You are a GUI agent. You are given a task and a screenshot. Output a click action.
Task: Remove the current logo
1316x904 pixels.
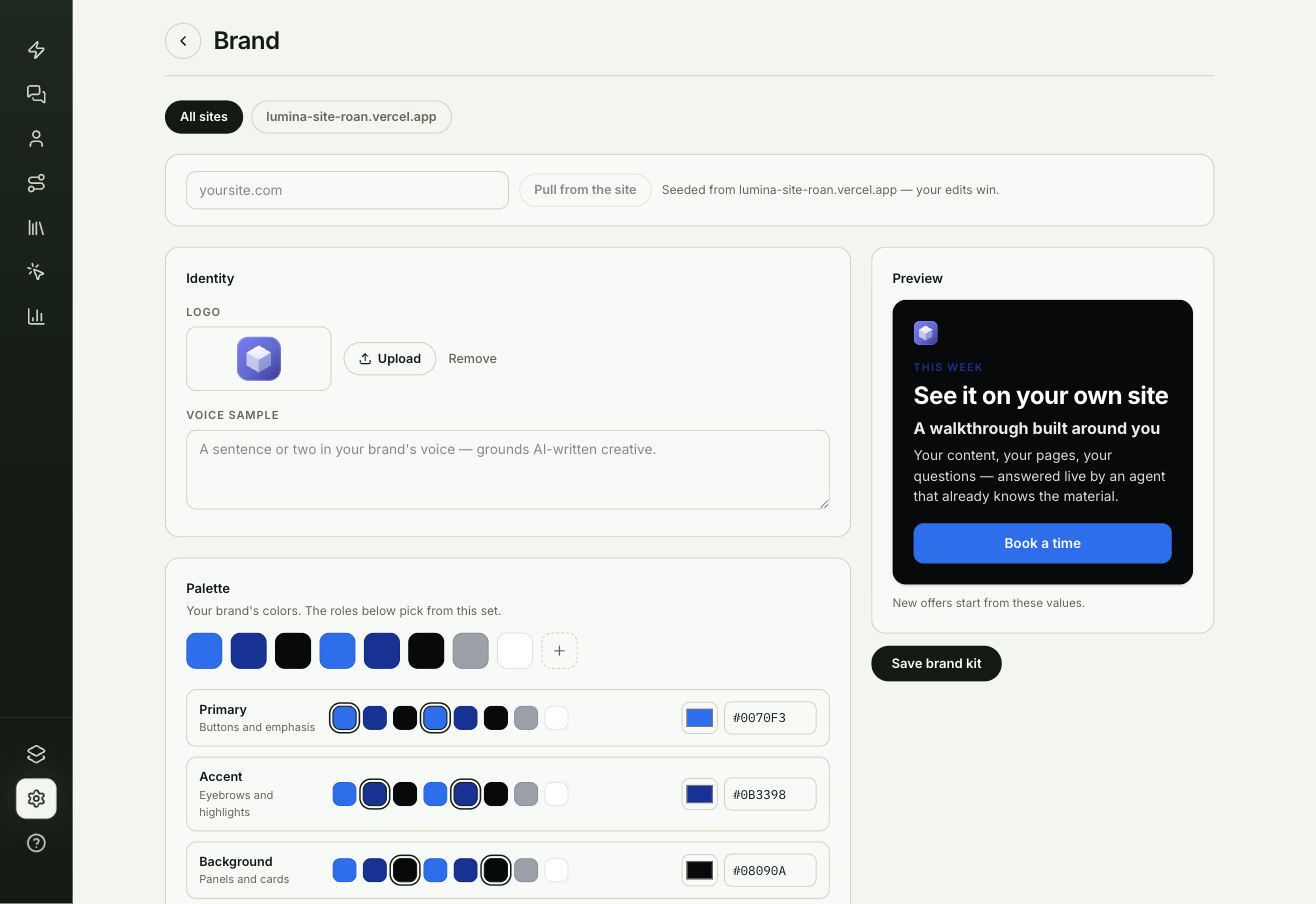pos(472,359)
